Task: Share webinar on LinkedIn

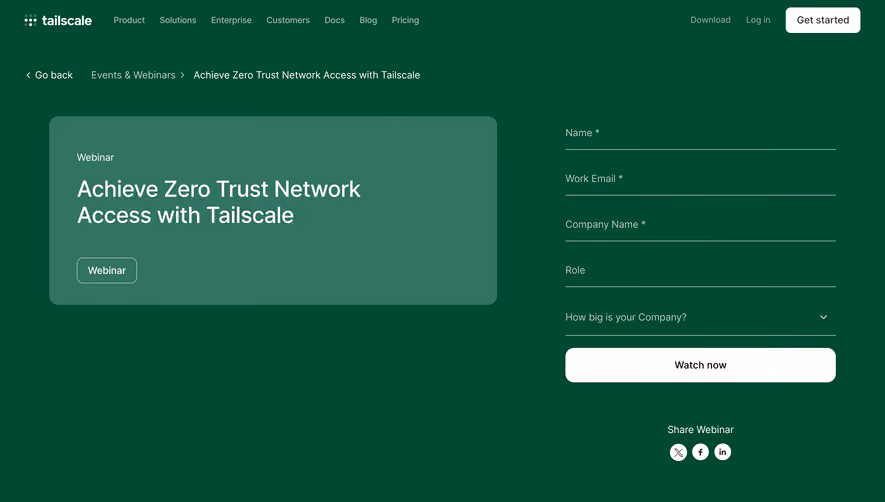Action: pos(722,452)
